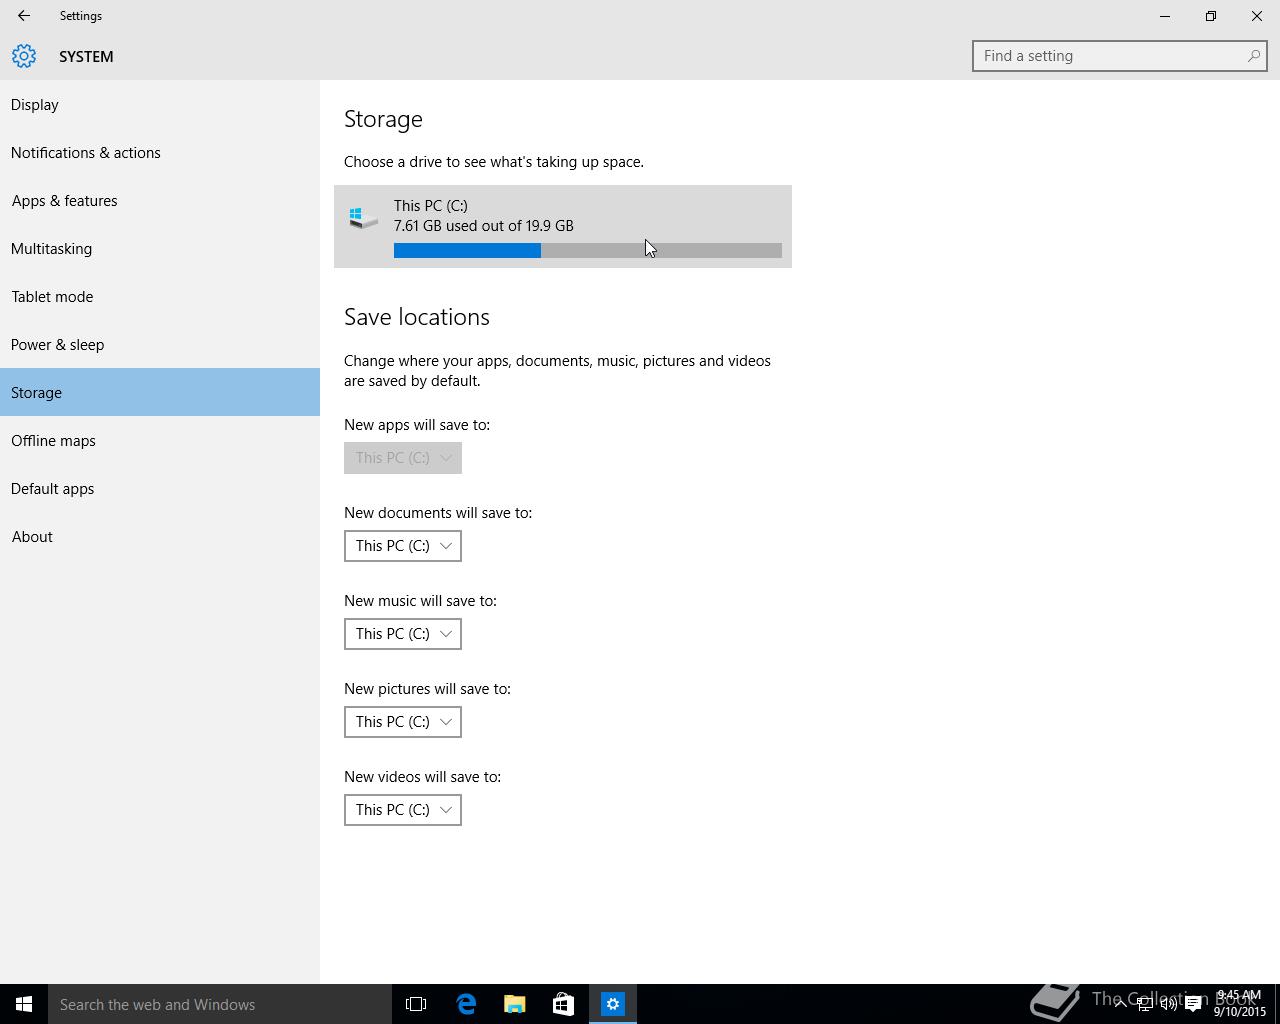
Task: Show hidden system tray icons
Action: (1121, 1004)
